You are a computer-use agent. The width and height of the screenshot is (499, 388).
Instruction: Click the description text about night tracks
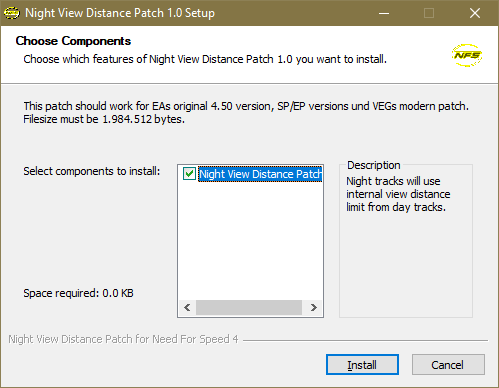398,194
